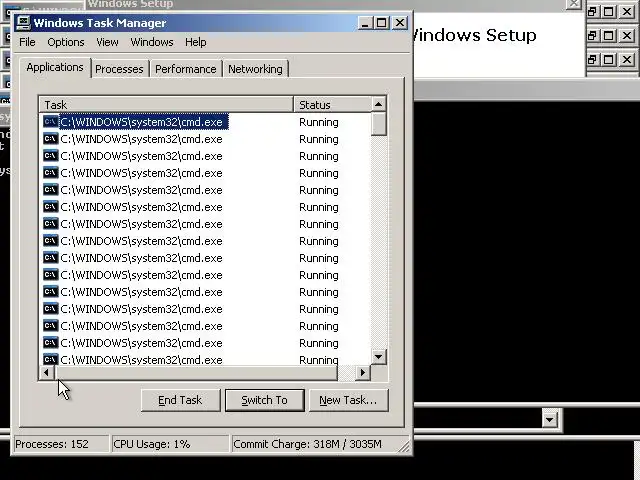Click the Task Manager title bar icon
Viewport: 640px width, 480px height.
[23, 22]
